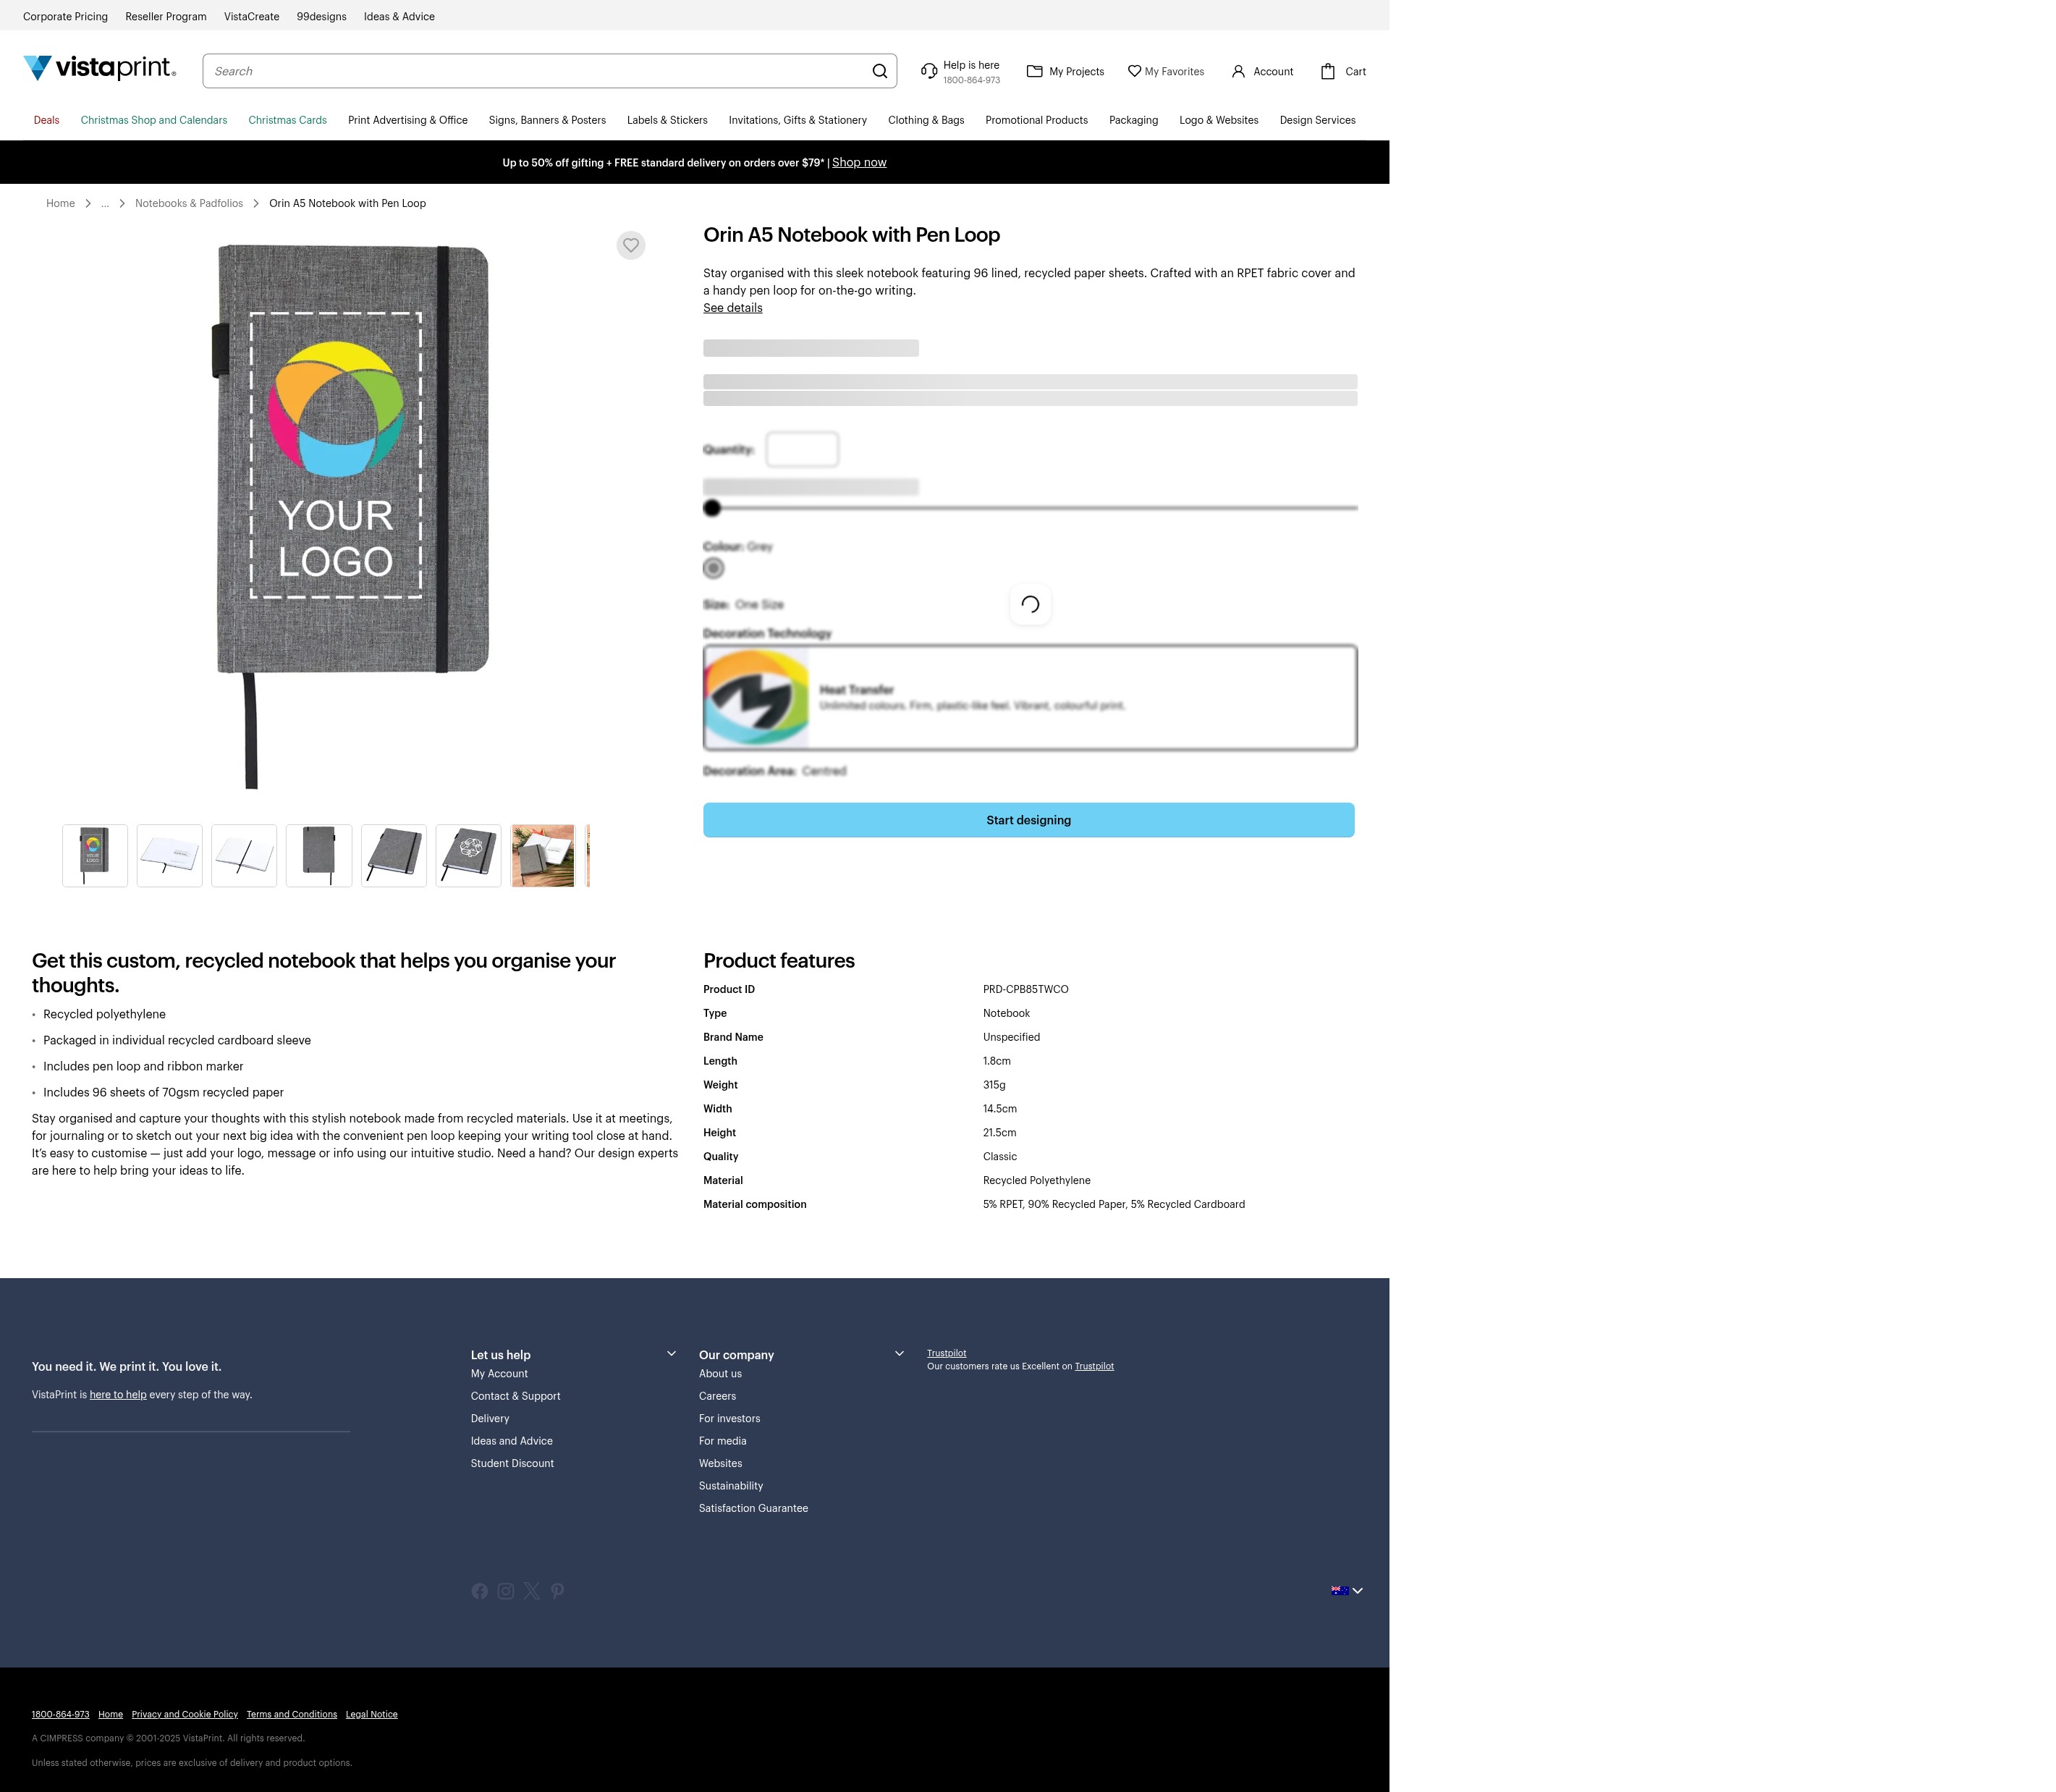Open the Student Discount link
This screenshot has width=2056, height=1792.
pyautogui.click(x=512, y=1463)
